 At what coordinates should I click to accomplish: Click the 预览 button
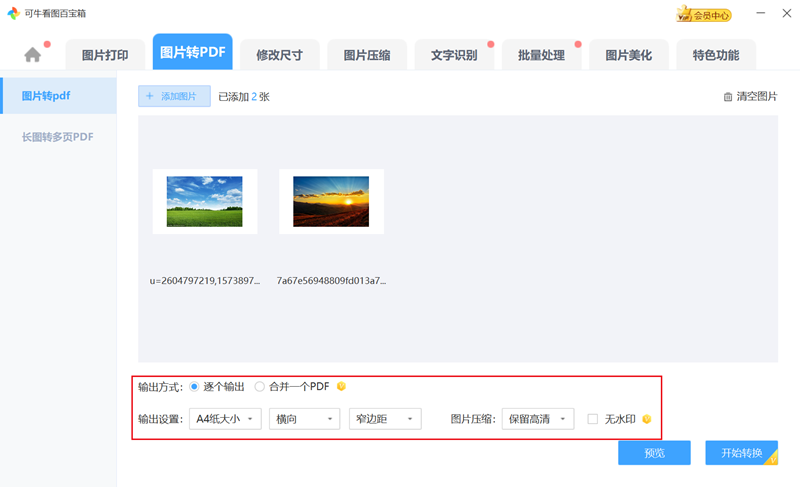pyautogui.click(x=654, y=453)
